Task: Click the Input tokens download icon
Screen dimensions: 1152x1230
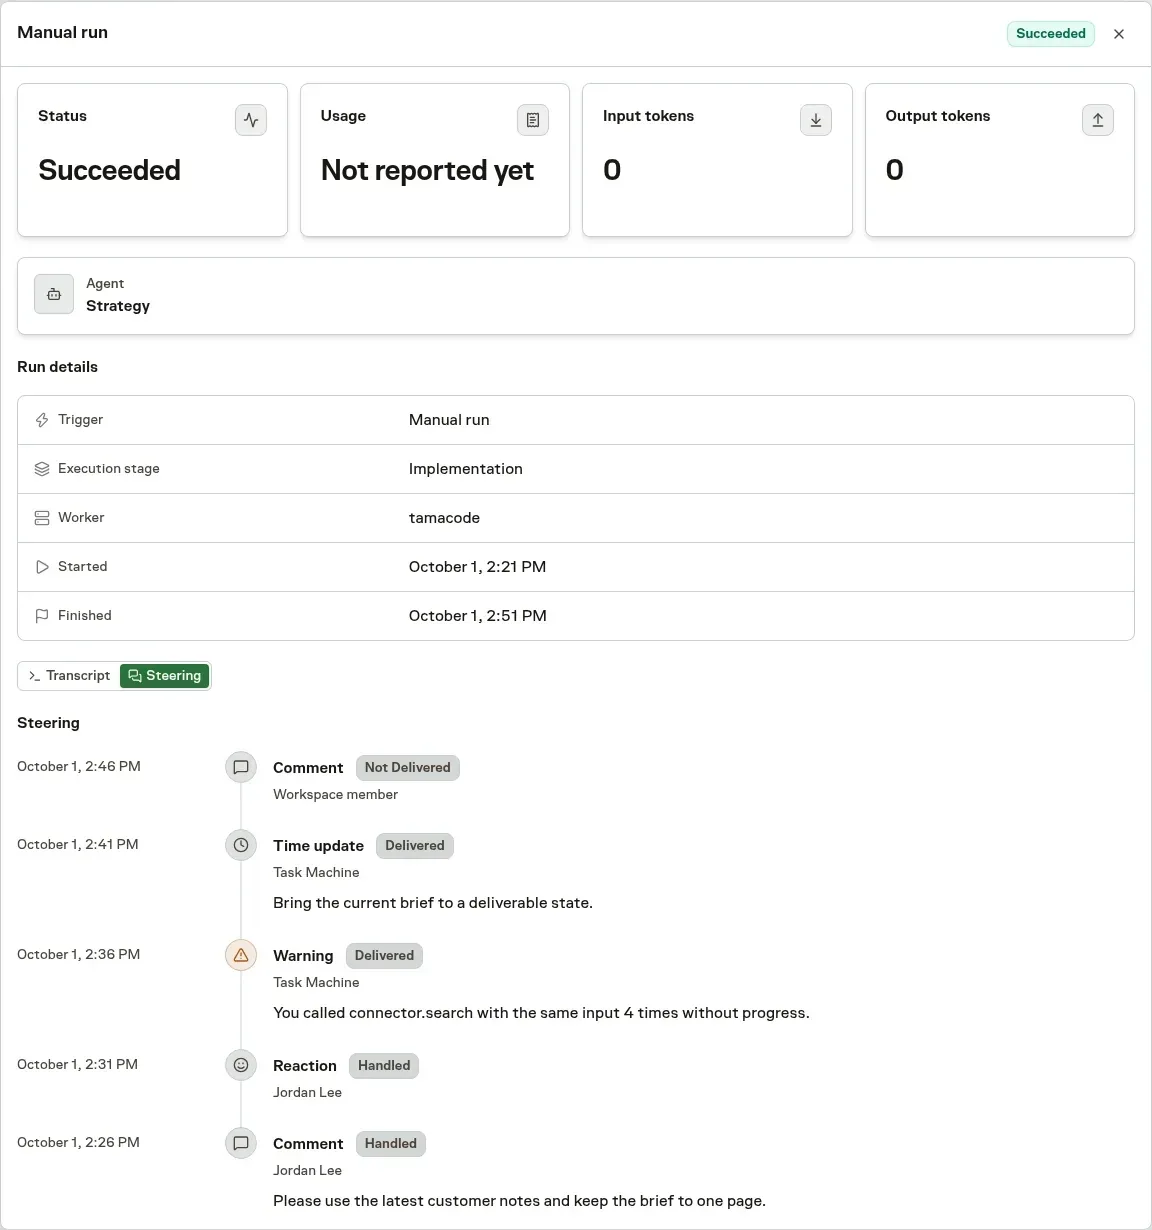Action: [x=816, y=120]
